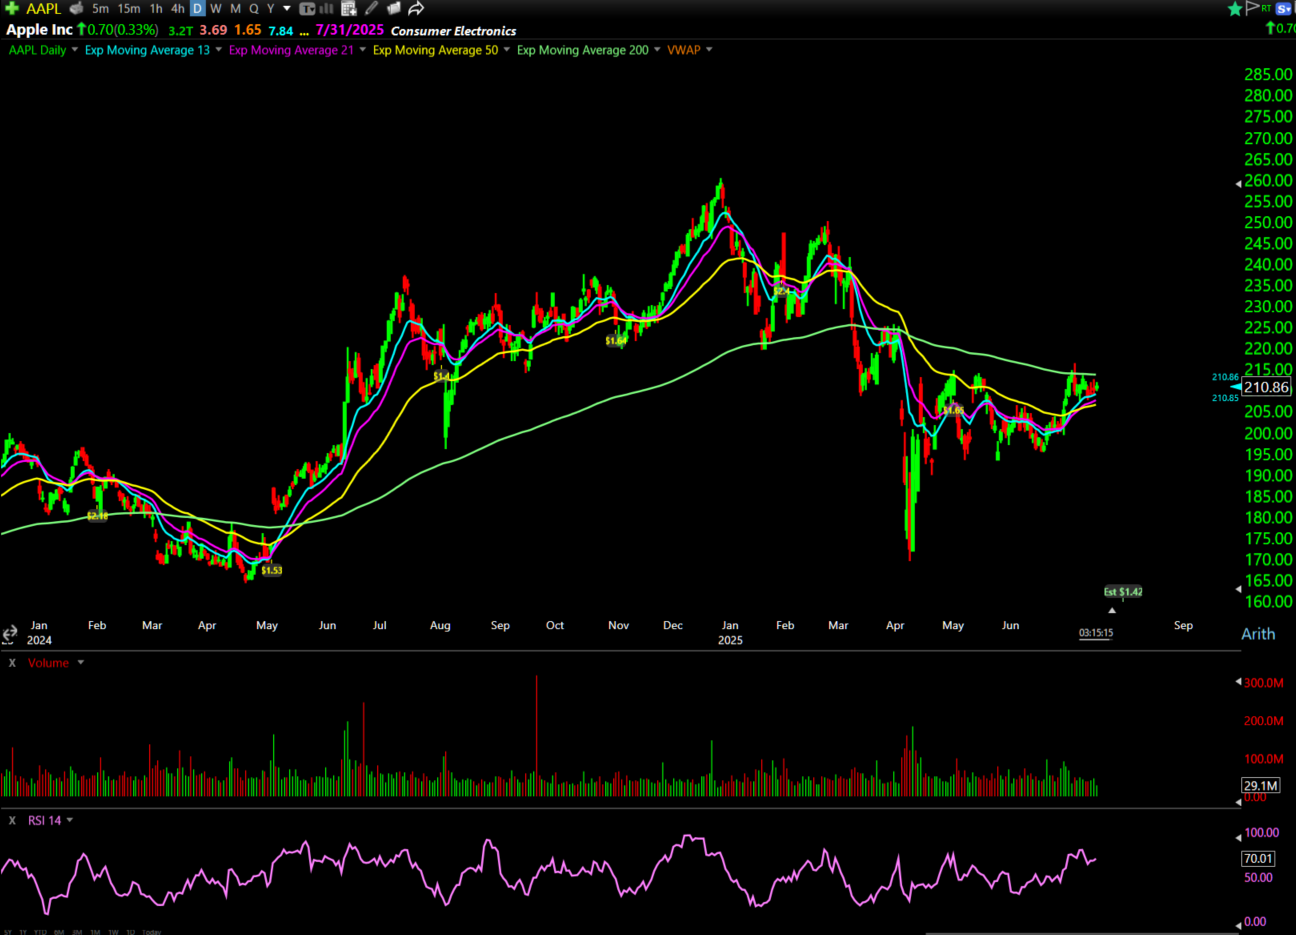1296x935 pixels.
Task: Open the Volume indicator dropdown arrow
Action: point(81,663)
